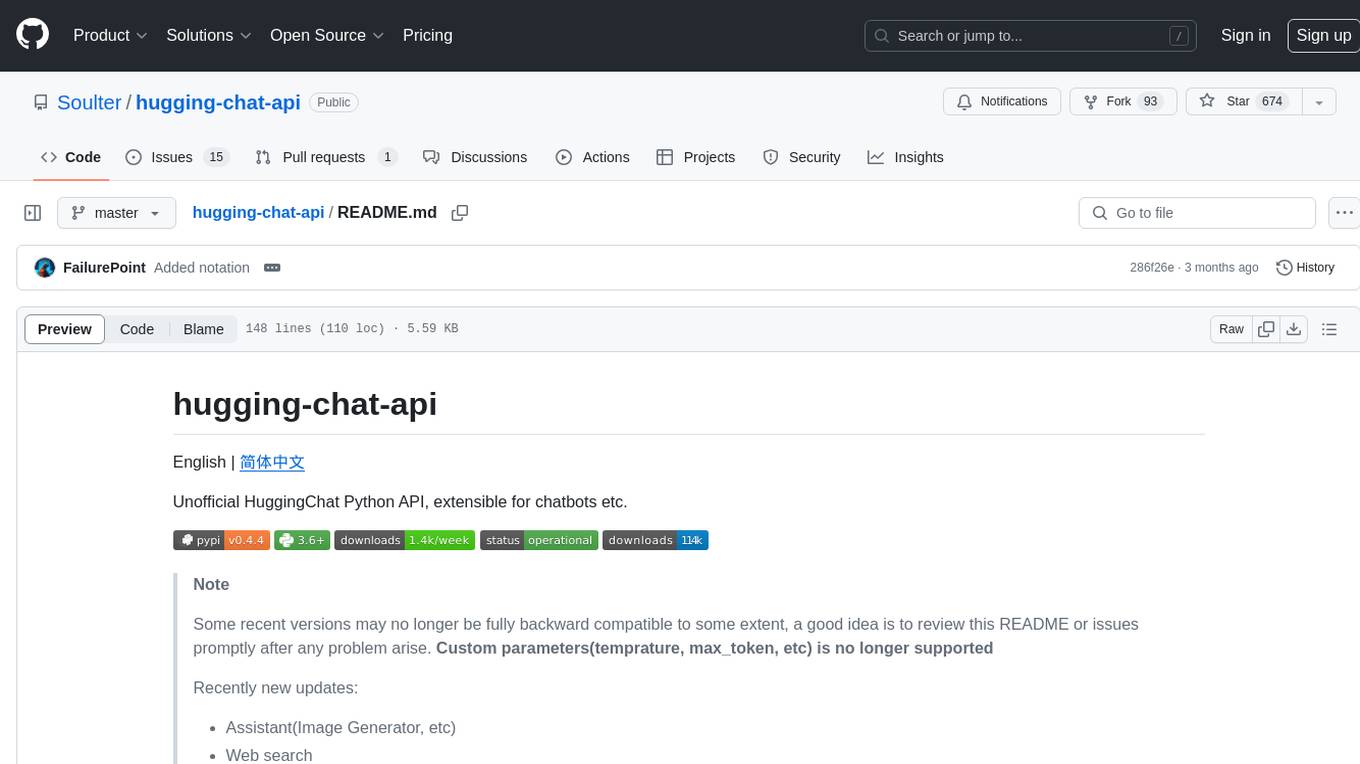
Task: Switch to the Insights tab
Action: point(905,157)
